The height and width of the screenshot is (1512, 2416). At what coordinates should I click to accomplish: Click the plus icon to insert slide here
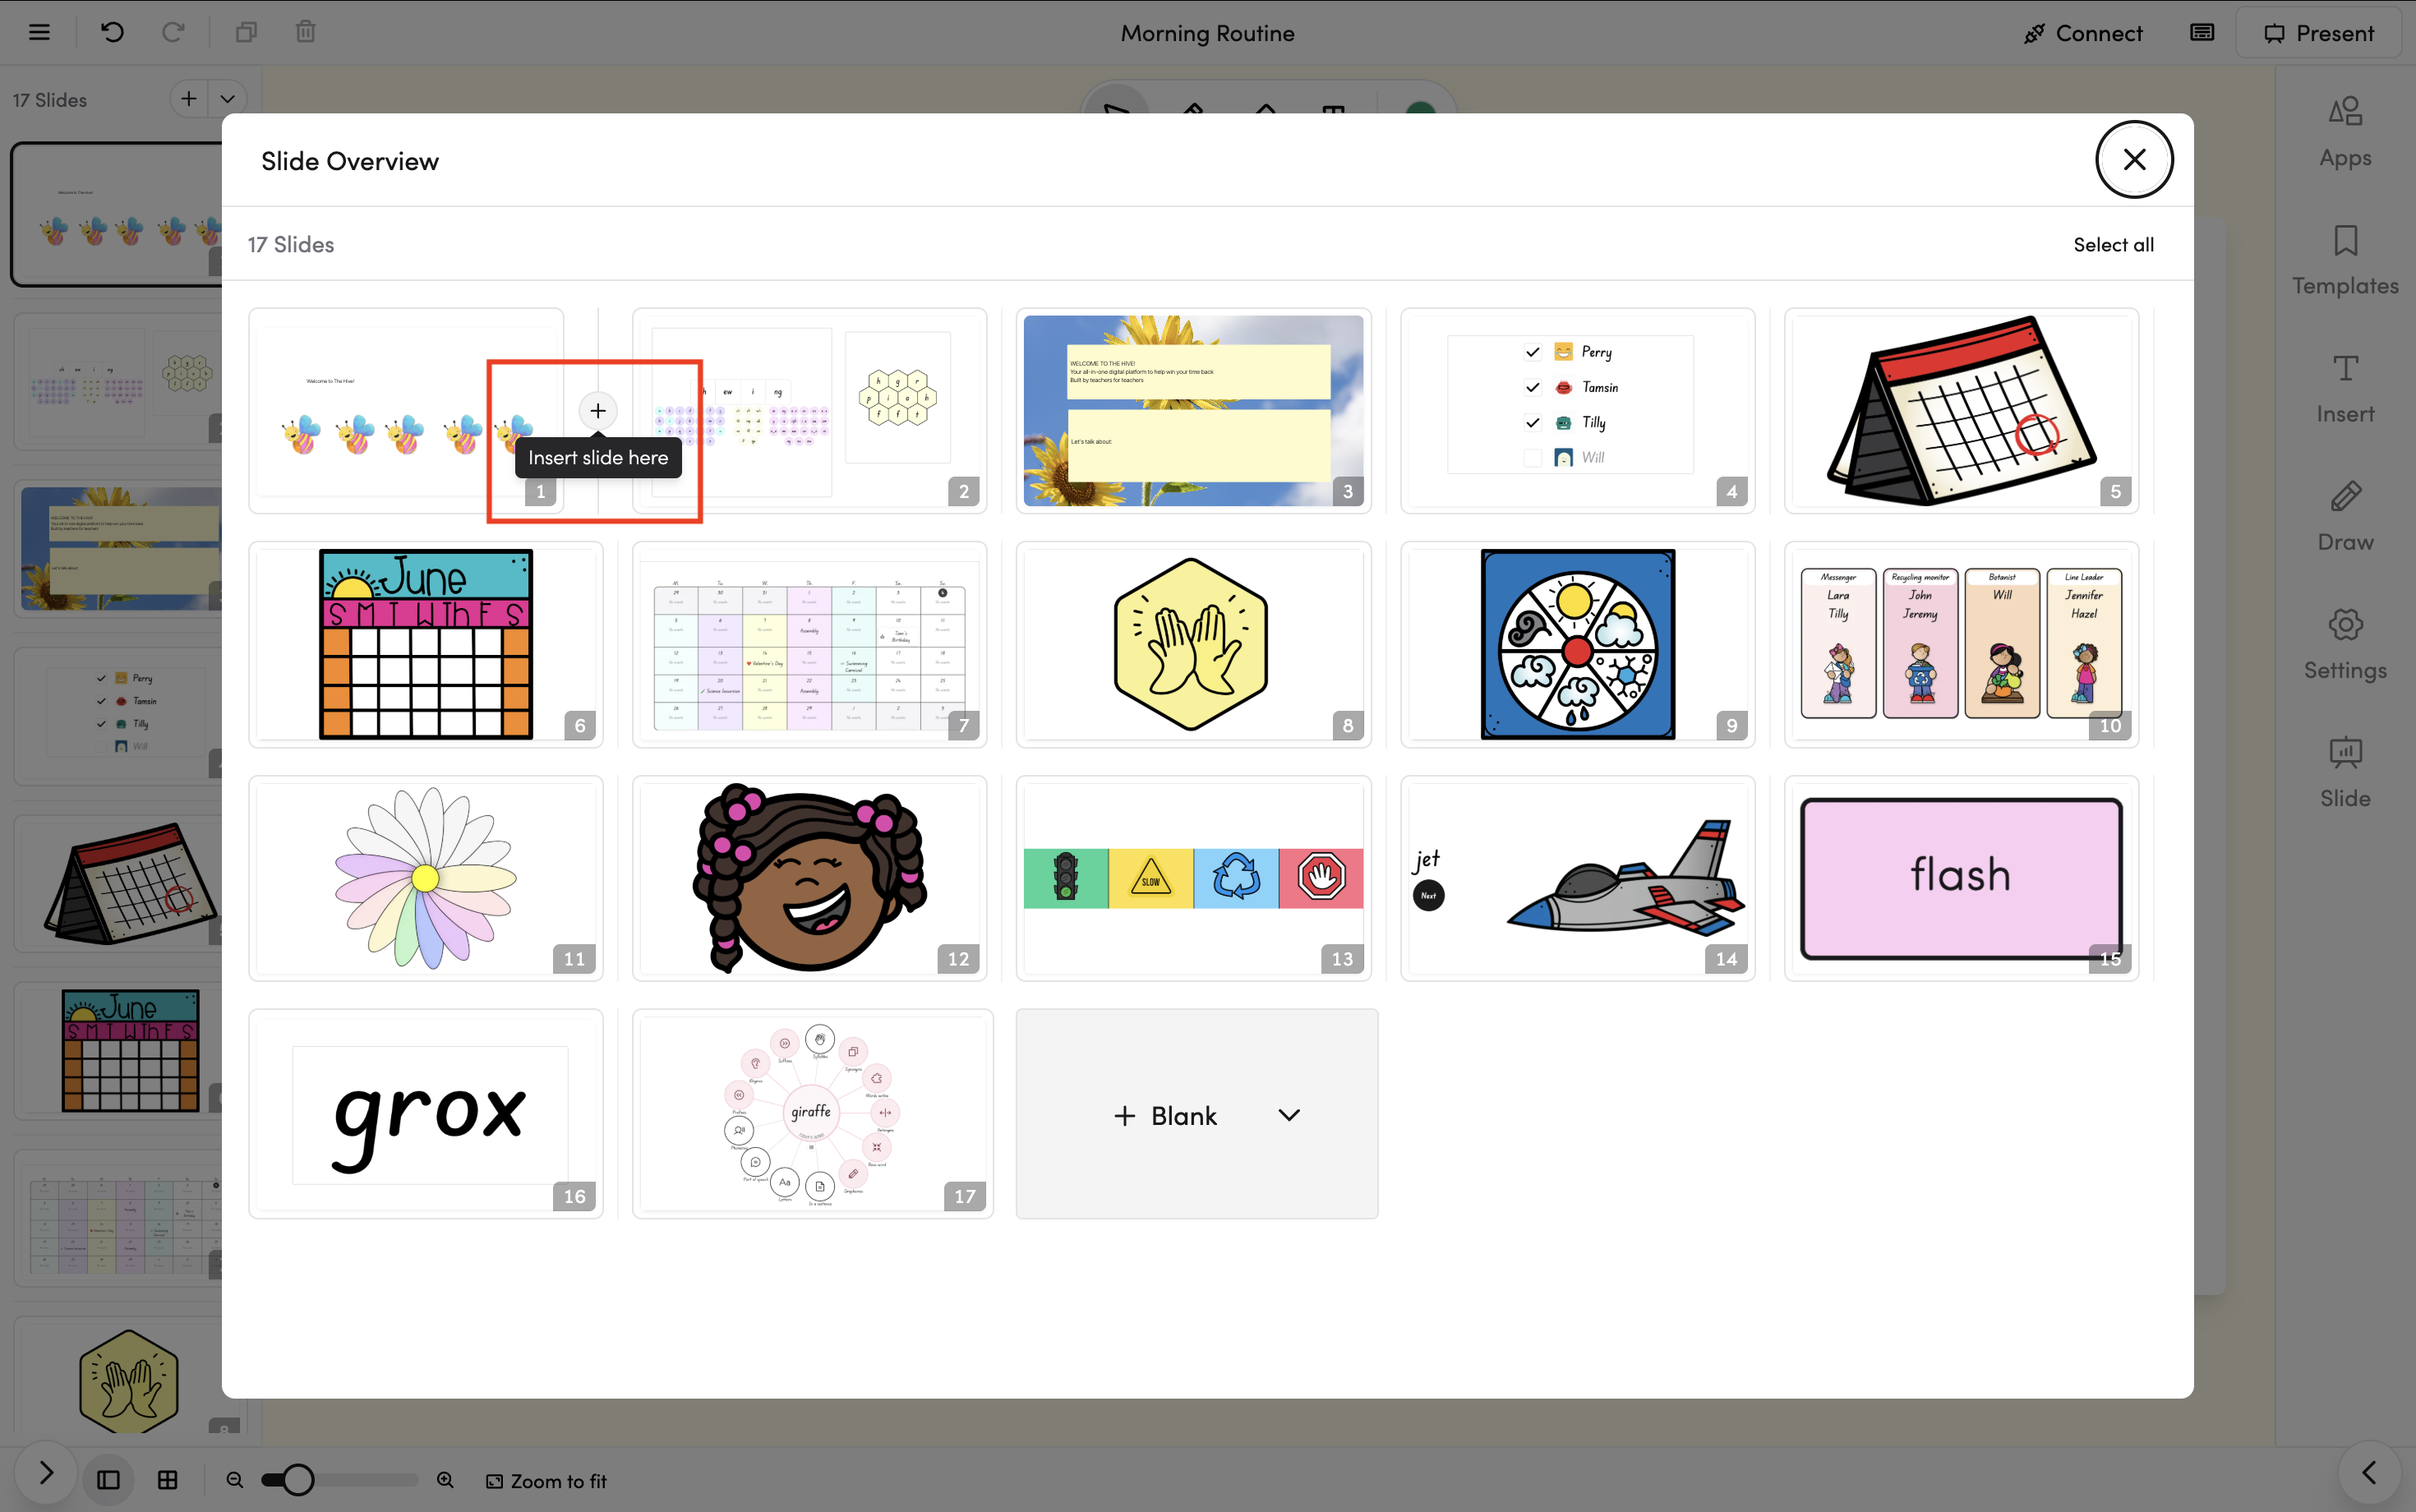tap(597, 410)
